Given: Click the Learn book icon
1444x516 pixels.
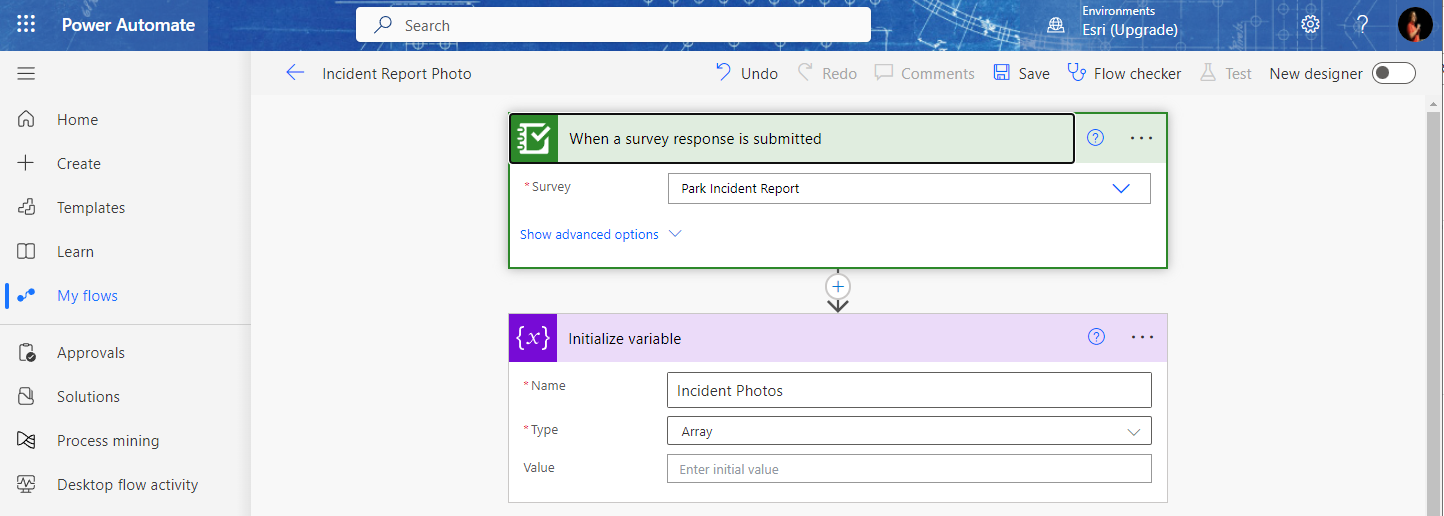Looking at the screenshot, I should click(27, 251).
